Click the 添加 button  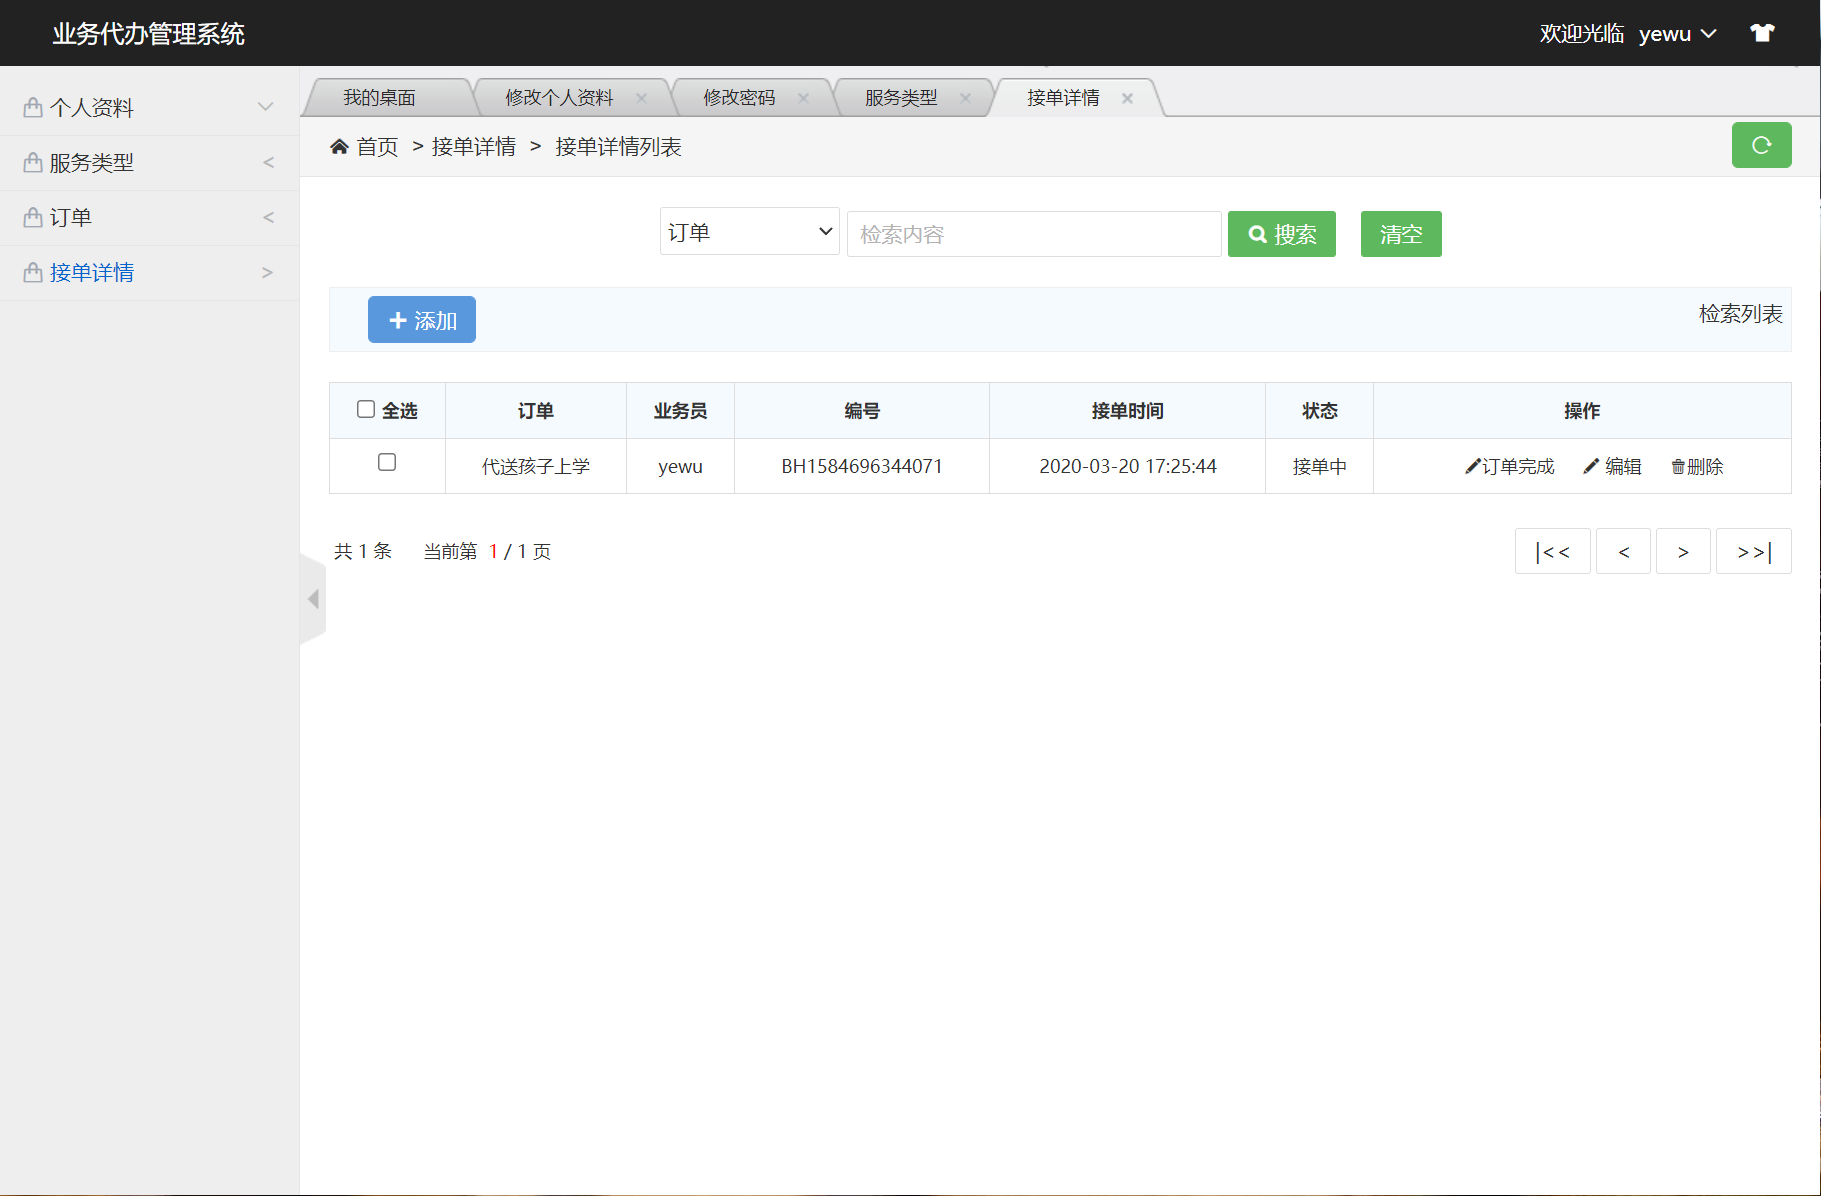[x=421, y=319]
